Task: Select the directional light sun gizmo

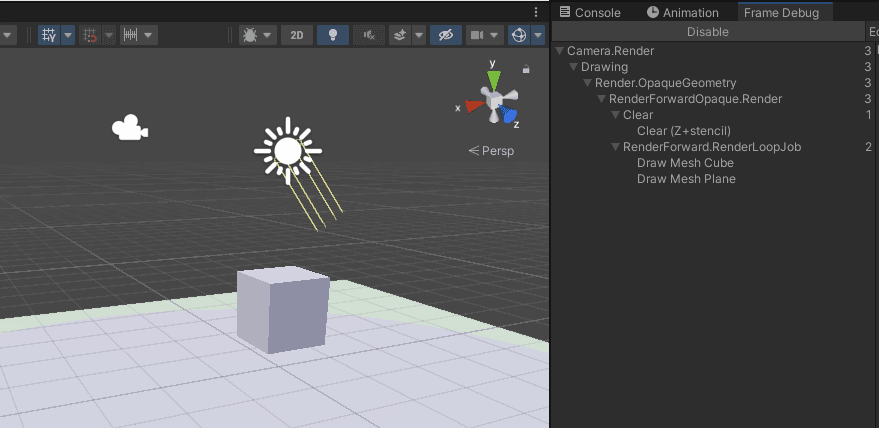Action: click(288, 150)
